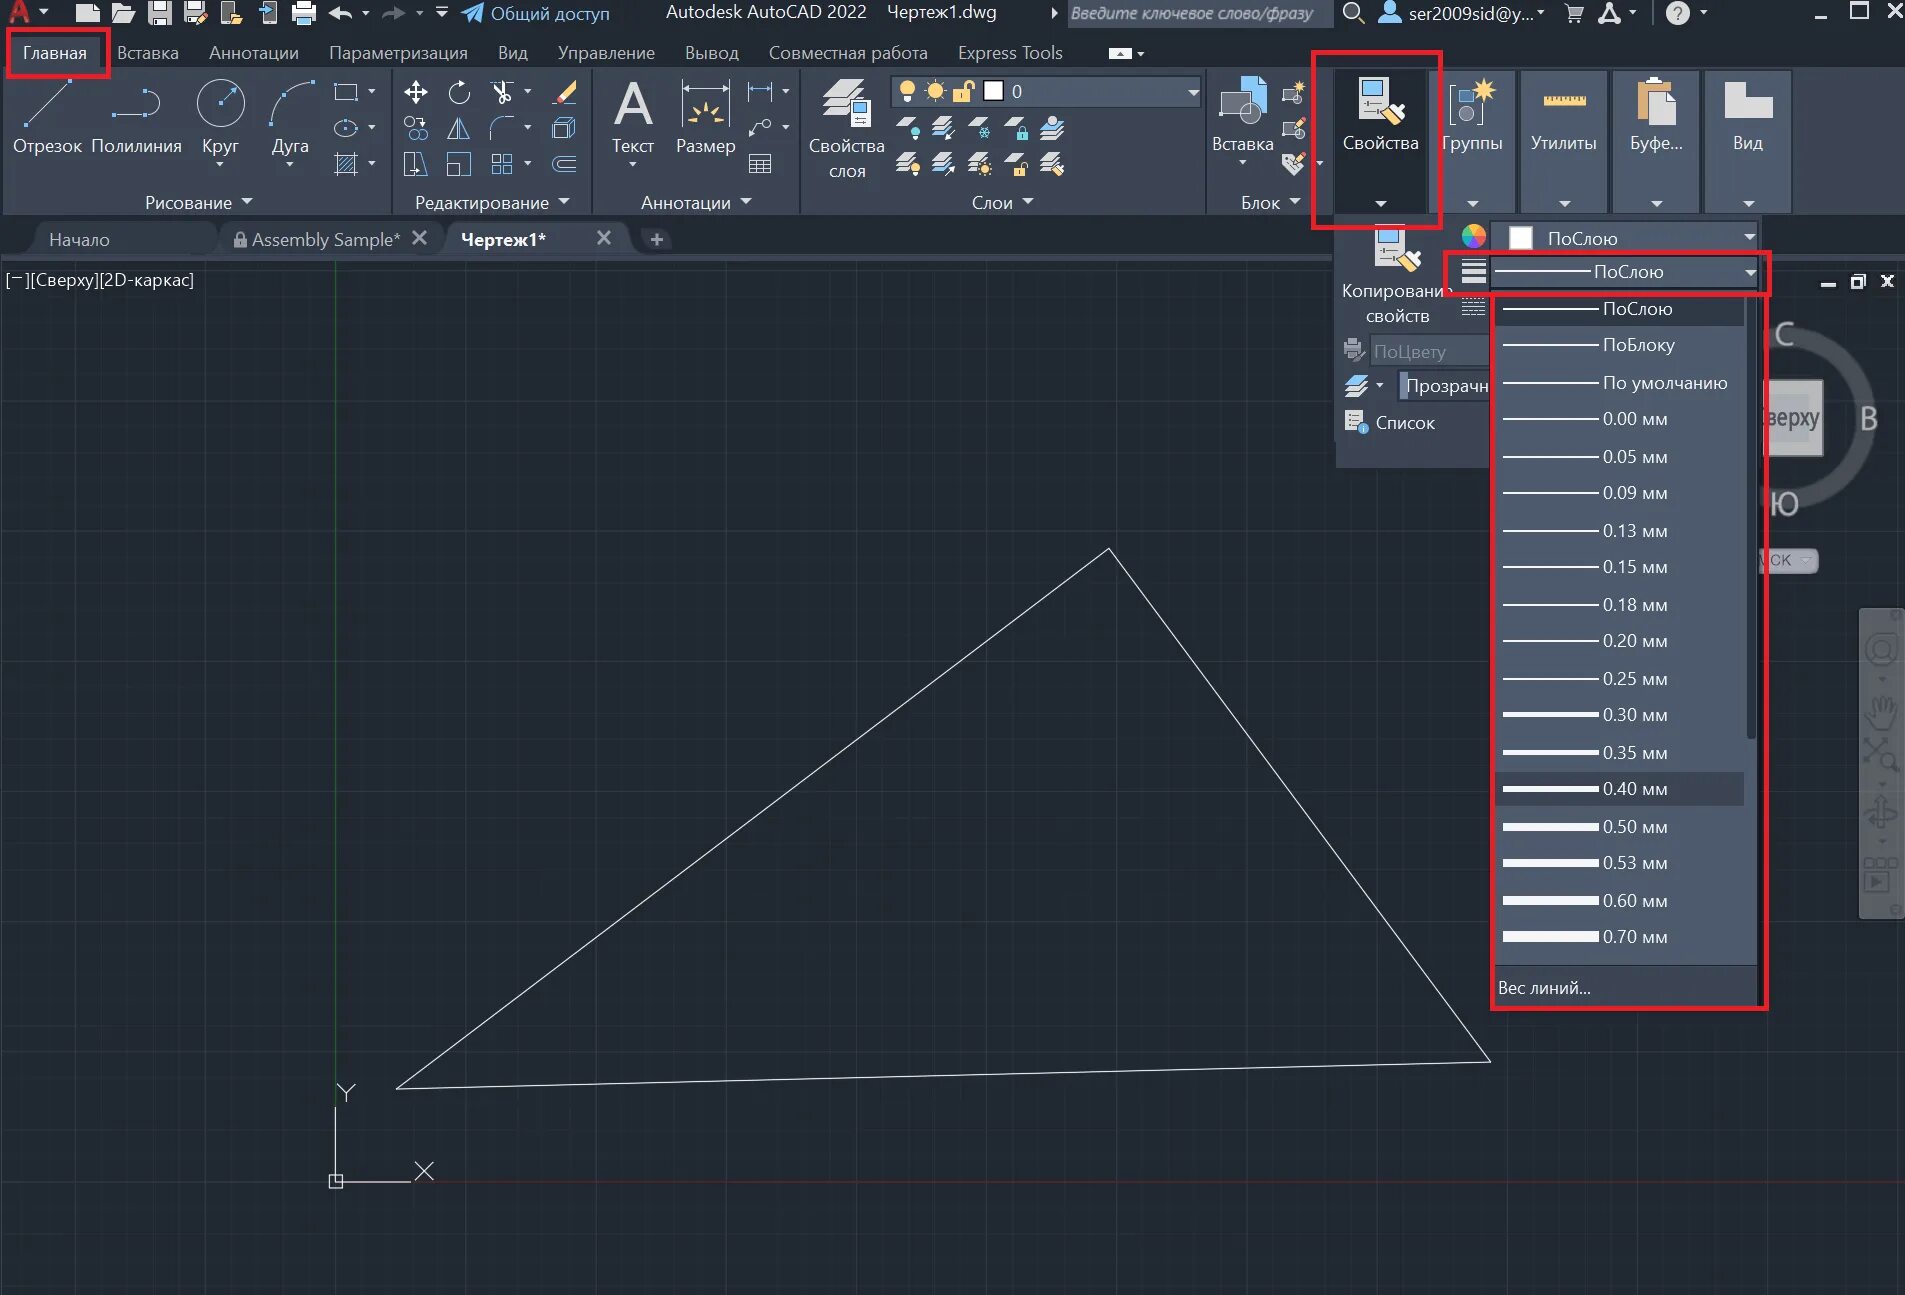Click the Hatch tool icon
This screenshot has height=1295, width=1905.
[x=346, y=164]
